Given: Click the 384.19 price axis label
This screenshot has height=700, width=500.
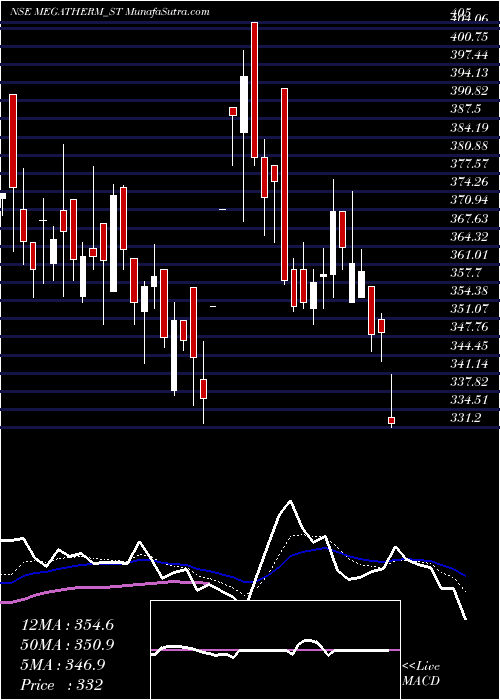Looking at the screenshot, I should click(x=469, y=128).
